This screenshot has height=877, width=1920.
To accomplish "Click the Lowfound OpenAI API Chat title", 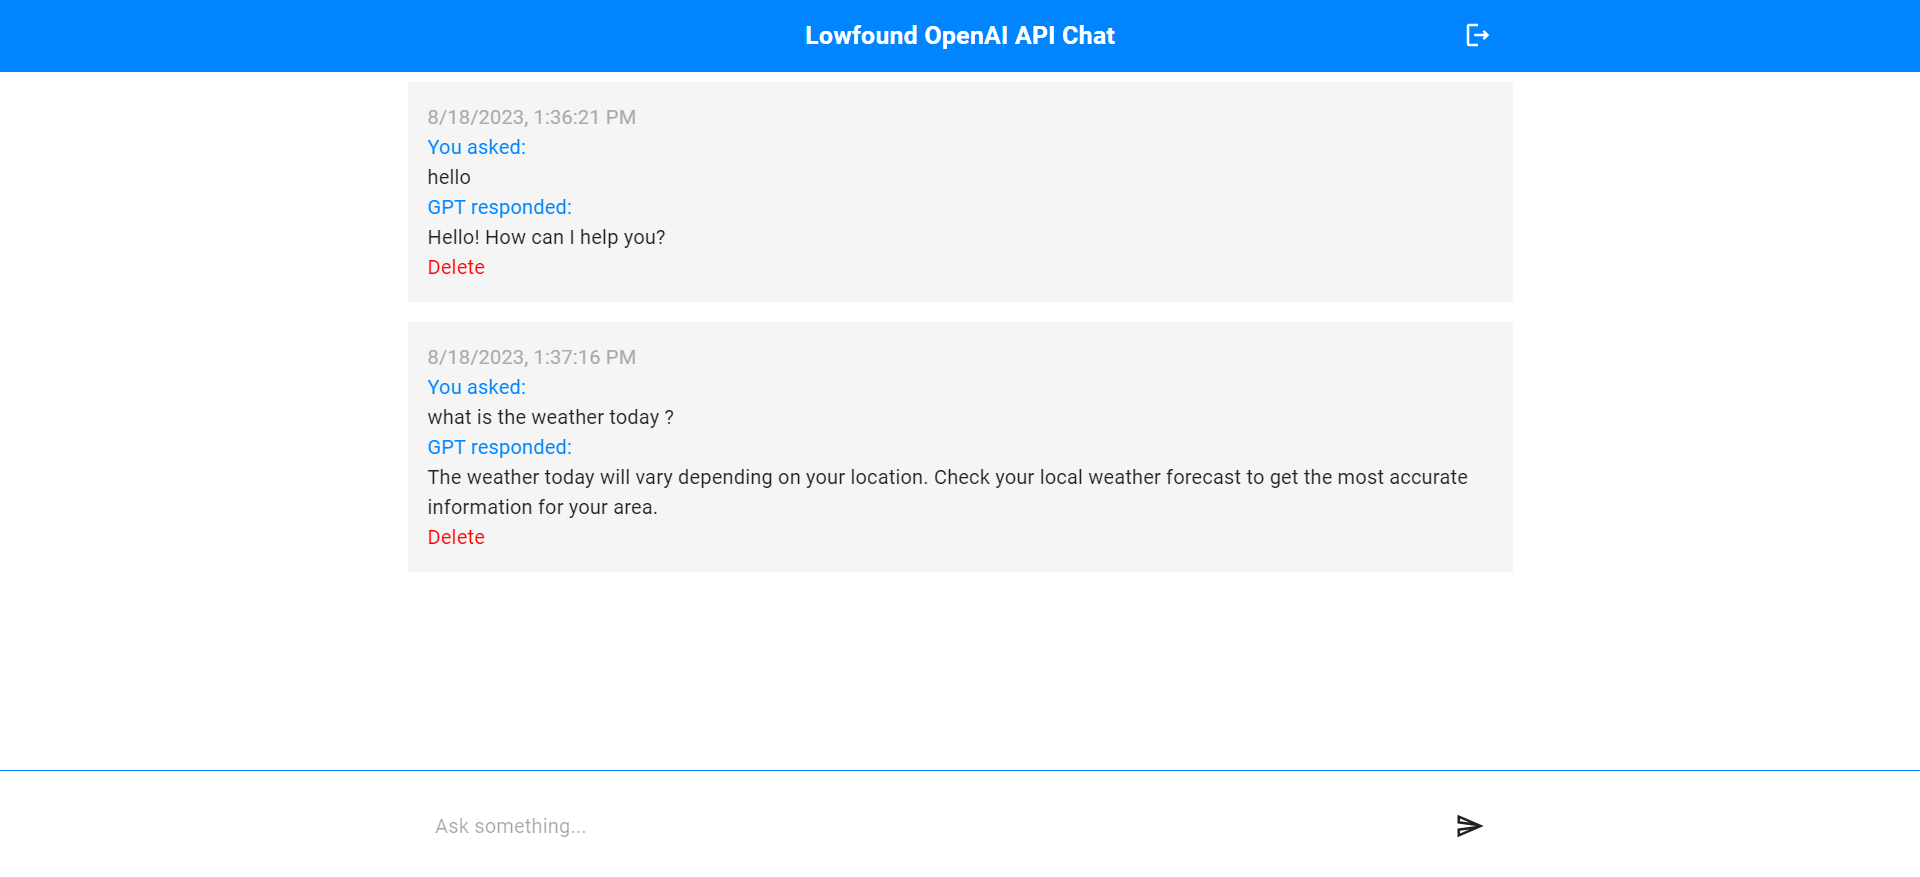I will tap(959, 35).
